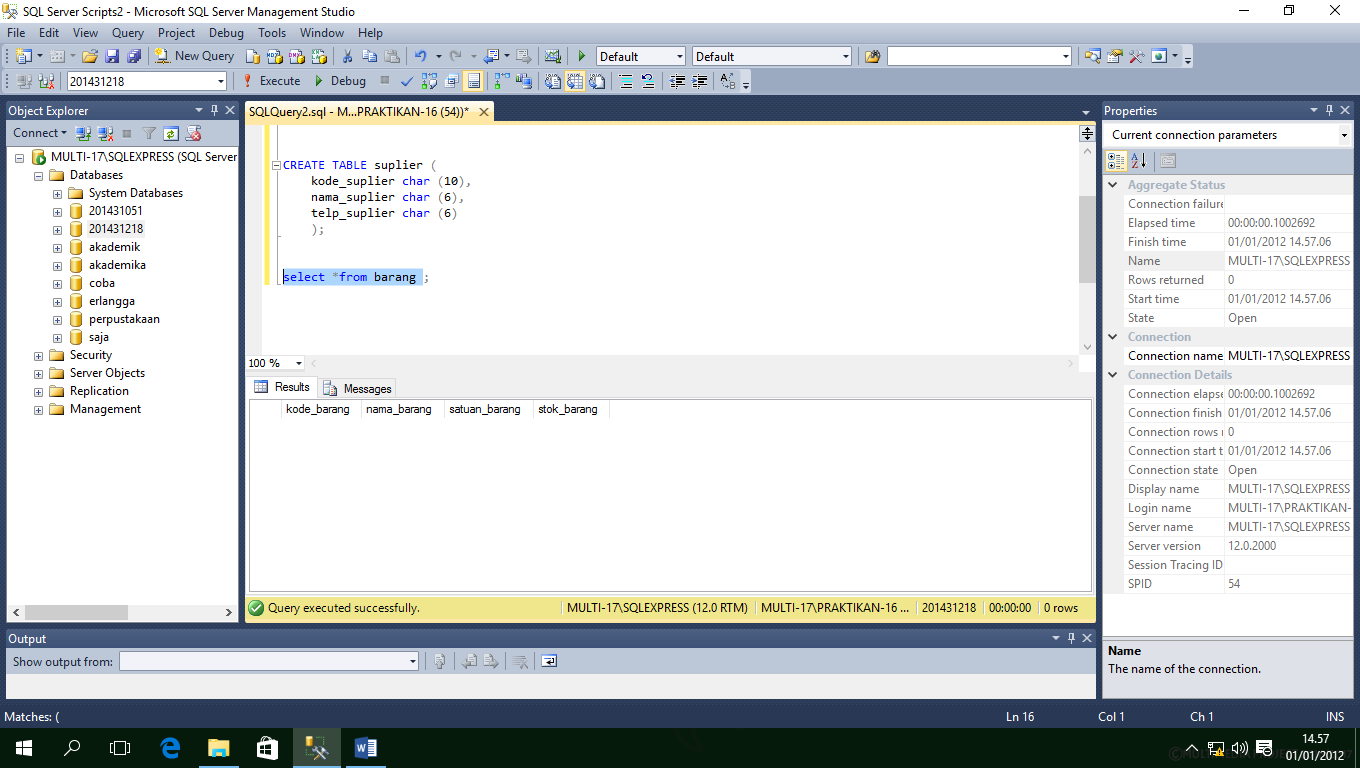Switch Properties to alphabetical sorting
Viewport: 1360px width, 768px height.
(x=1138, y=160)
